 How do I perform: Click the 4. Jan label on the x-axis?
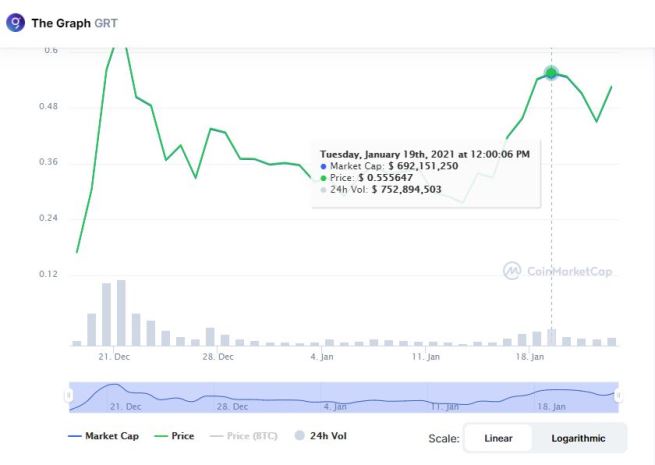tap(322, 357)
